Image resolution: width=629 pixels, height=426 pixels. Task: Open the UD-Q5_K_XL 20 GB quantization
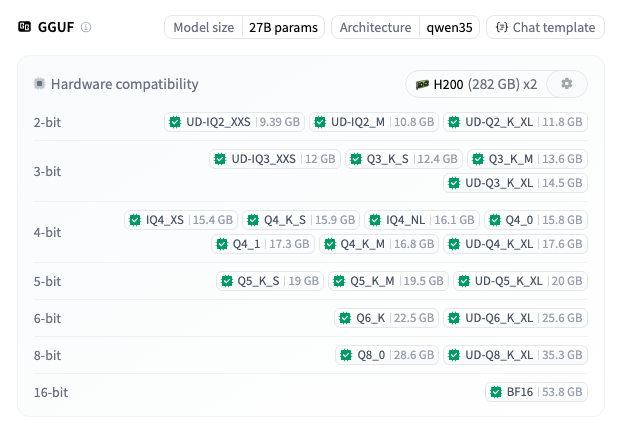coord(520,281)
